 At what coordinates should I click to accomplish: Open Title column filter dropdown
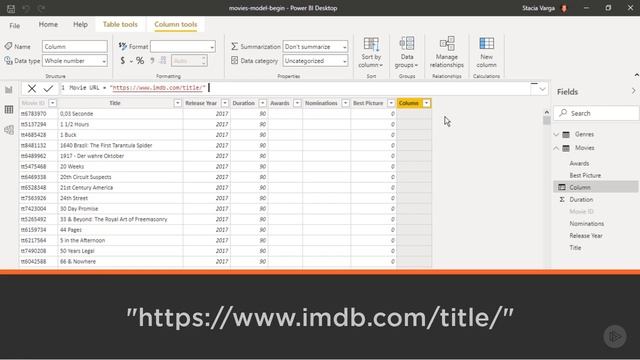click(x=178, y=103)
